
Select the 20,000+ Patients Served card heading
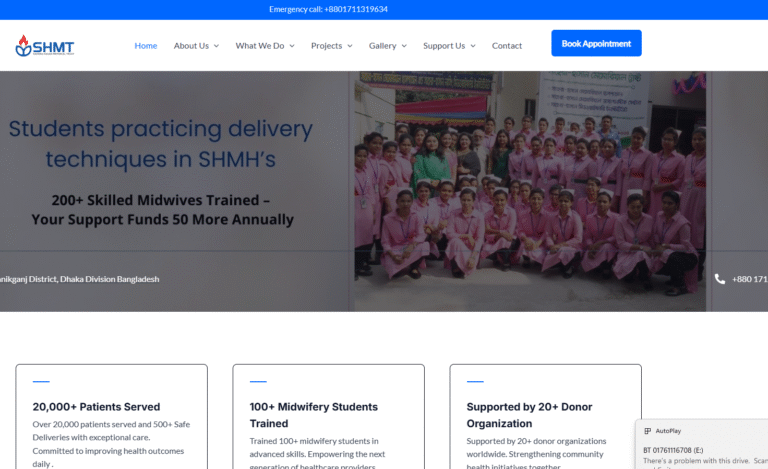point(96,407)
